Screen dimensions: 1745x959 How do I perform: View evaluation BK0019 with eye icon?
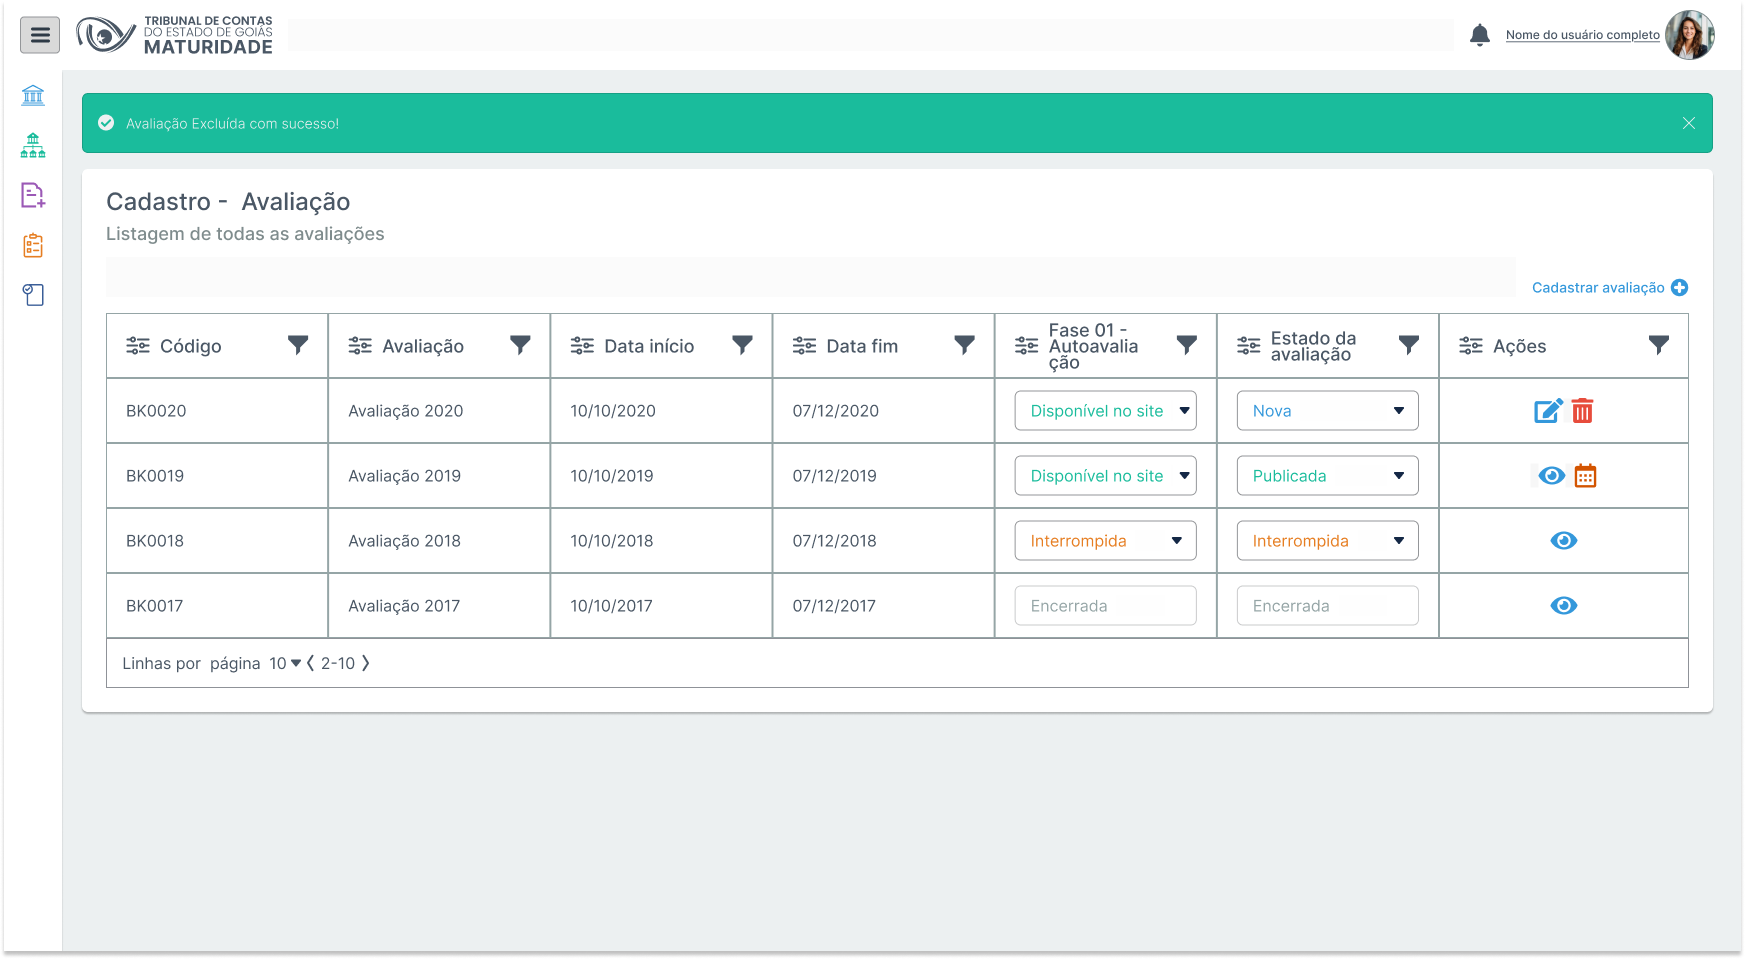tap(1551, 476)
